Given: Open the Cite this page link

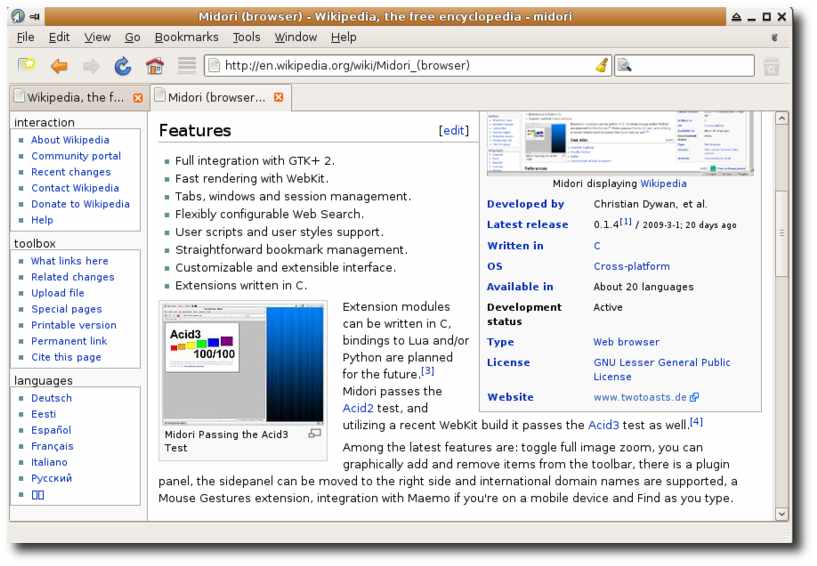Looking at the screenshot, I should coord(66,358).
